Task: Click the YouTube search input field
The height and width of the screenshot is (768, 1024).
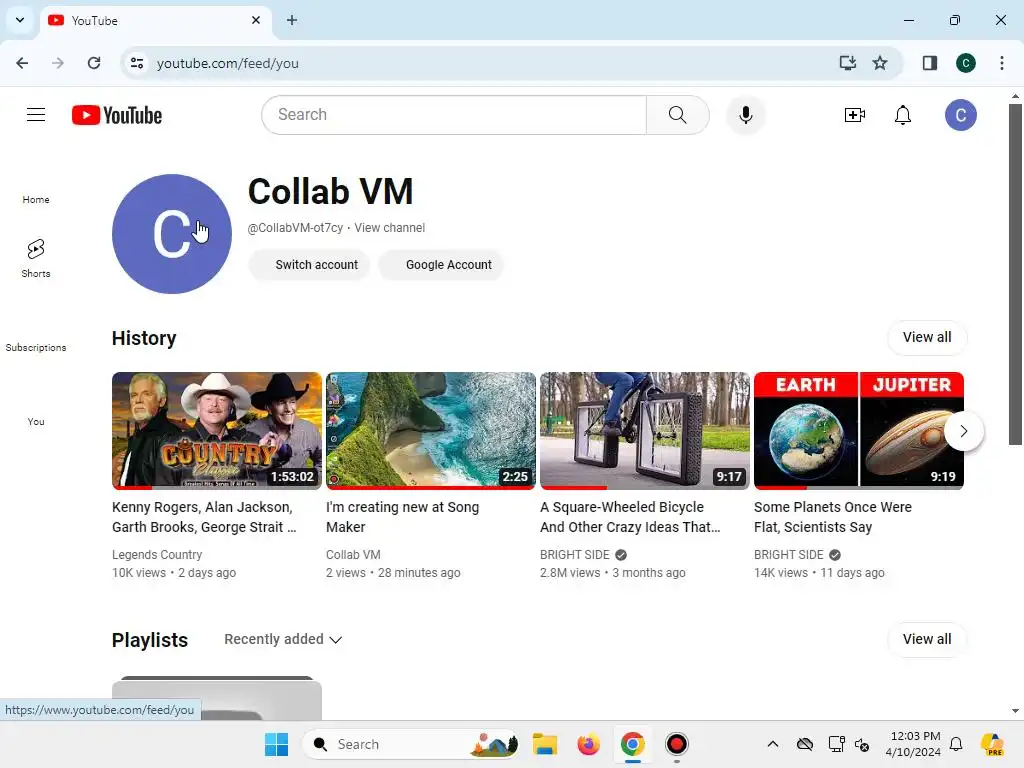Action: [455, 115]
